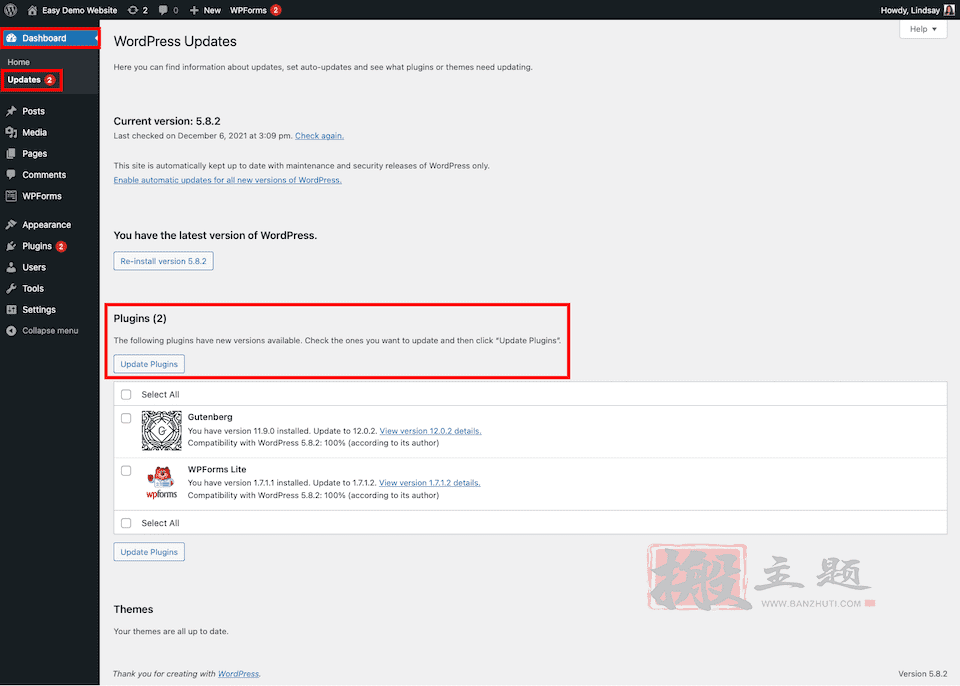Click the WPForms Lite plugin name
The height and width of the screenshot is (686, 960).
pos(217,469)
